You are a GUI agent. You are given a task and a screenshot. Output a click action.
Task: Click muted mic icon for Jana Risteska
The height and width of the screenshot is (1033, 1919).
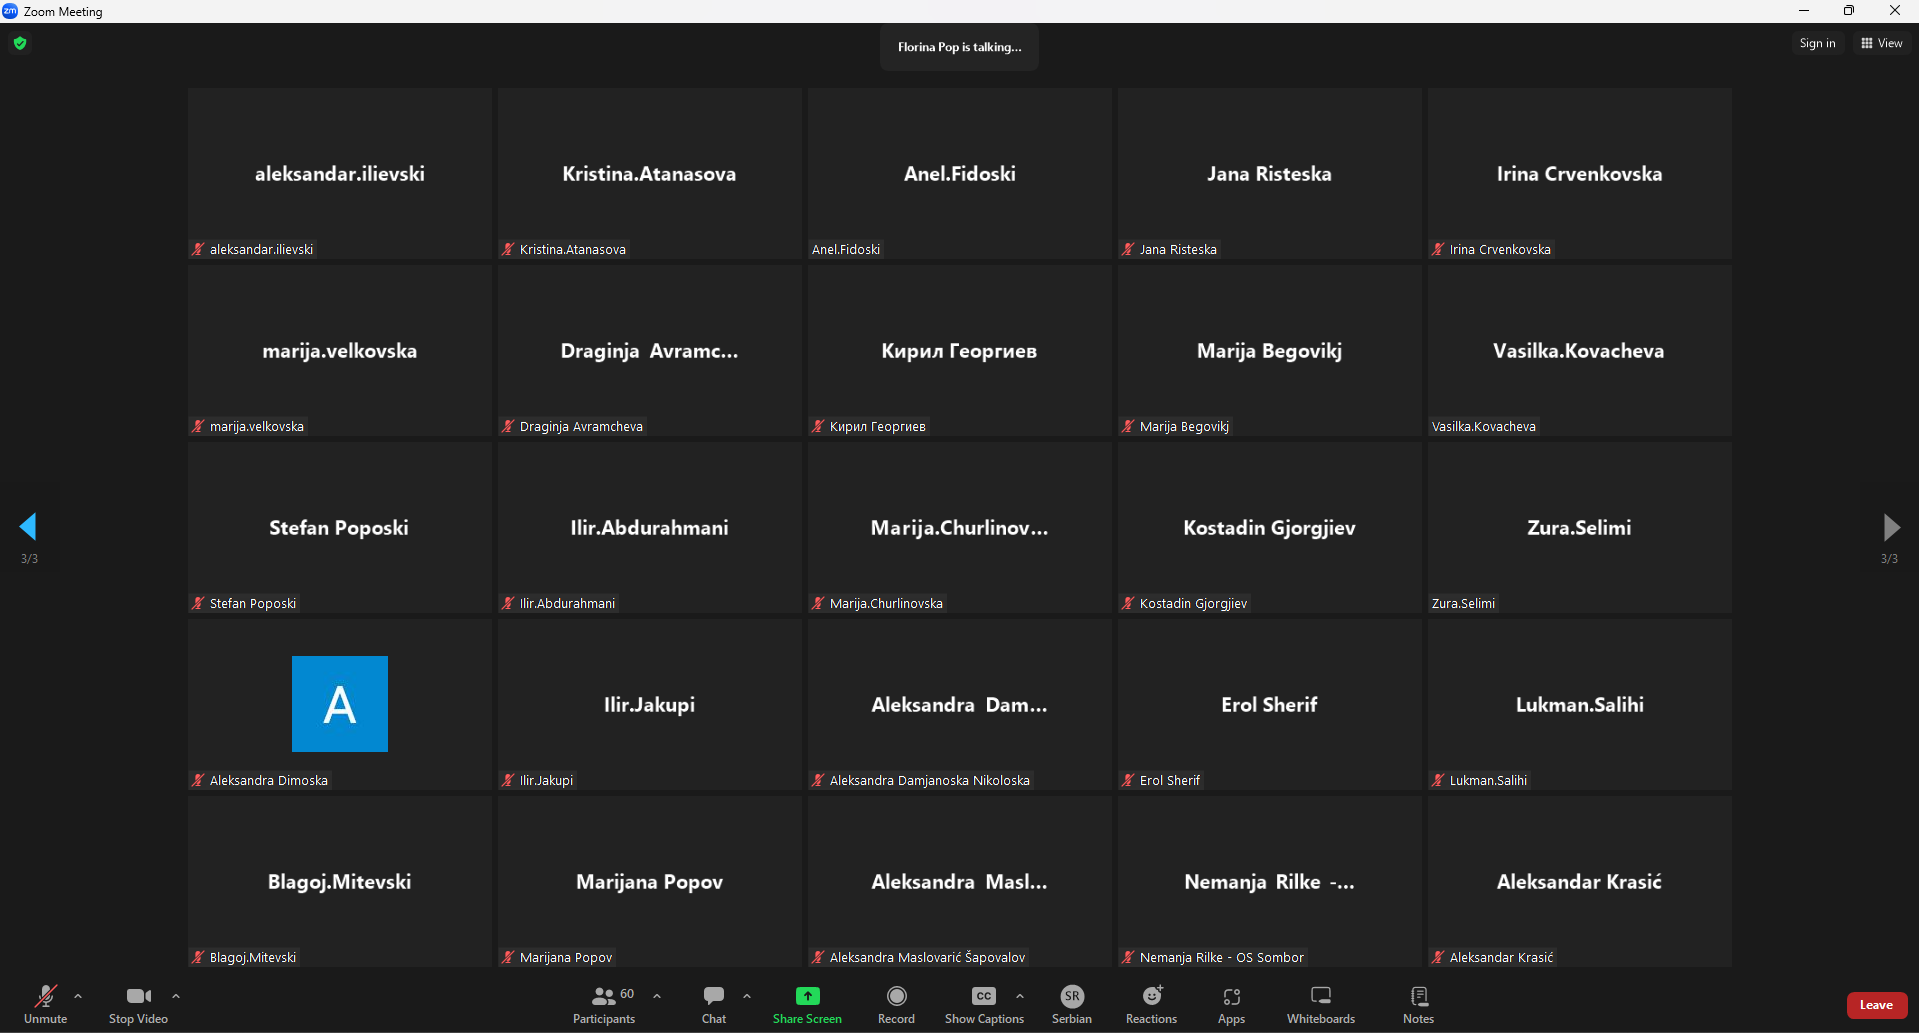coord(1128,249)
